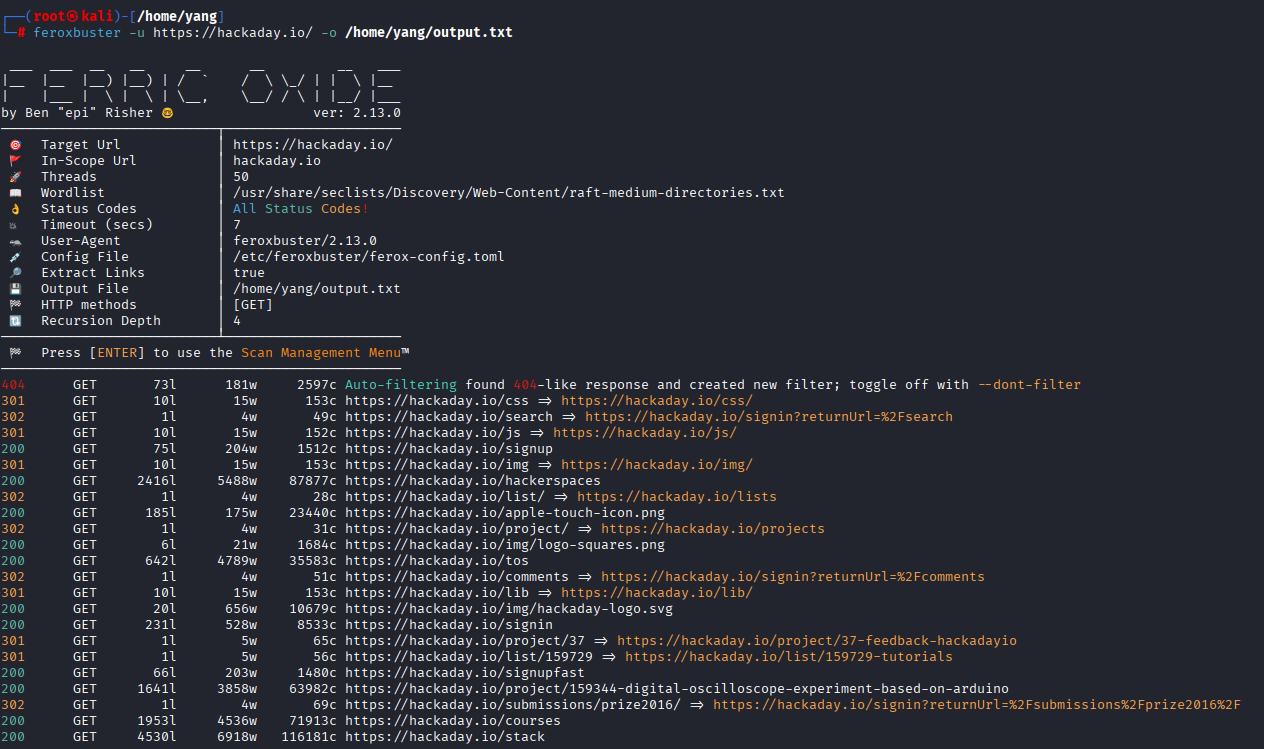Image resolution: width=1264 pixels, height=749 pixels.
Task: Click the book icon beside Wordlist
Action: [15, 193]
